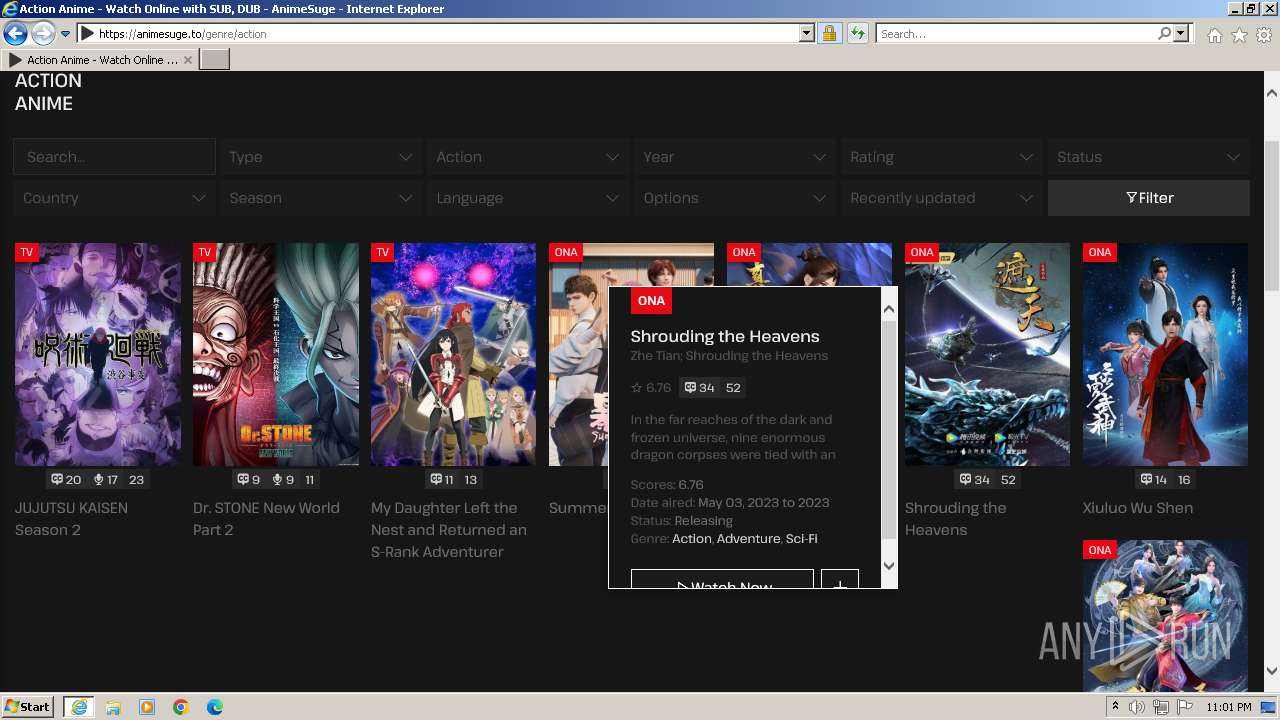
Task: Expand the Country filter dropdown
Action: coord(114,198)
